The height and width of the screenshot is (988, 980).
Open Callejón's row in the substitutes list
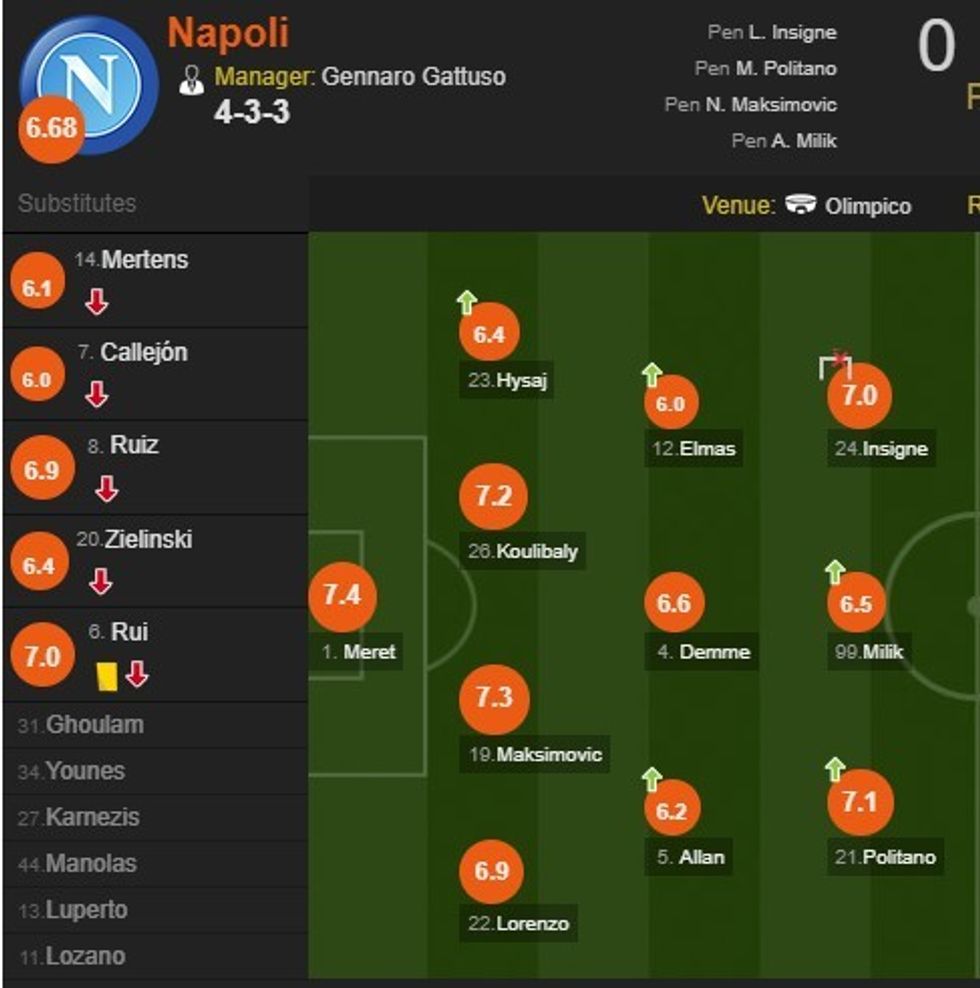144,352
